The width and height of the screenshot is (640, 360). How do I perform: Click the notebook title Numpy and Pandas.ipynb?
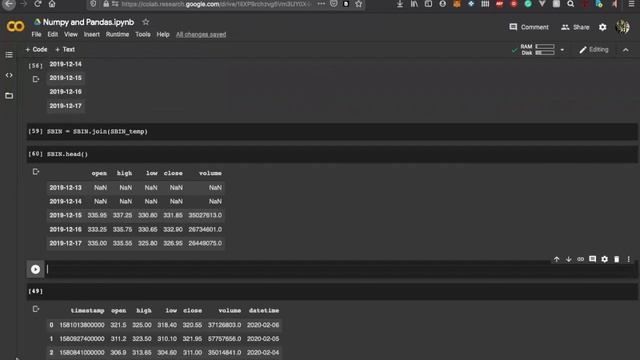coord(88,22)
